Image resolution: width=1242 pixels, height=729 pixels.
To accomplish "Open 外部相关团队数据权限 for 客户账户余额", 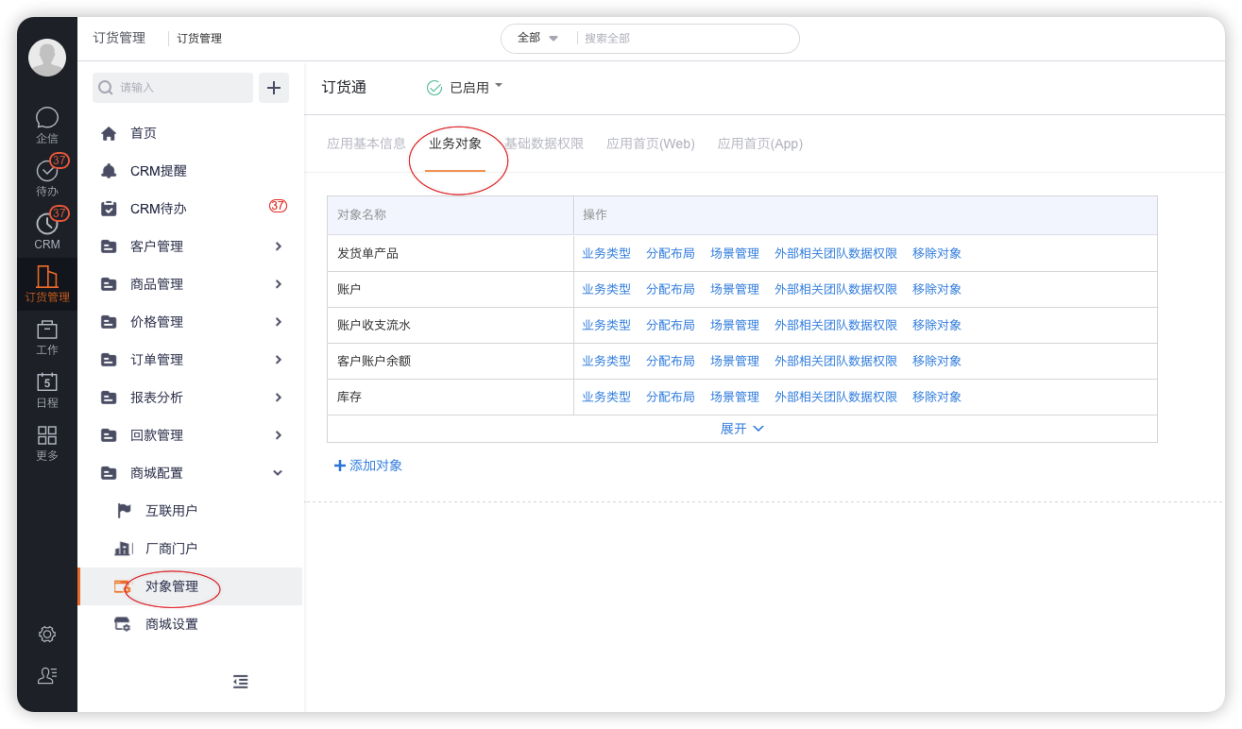I will pyautogui.click(x=836, y=361).
